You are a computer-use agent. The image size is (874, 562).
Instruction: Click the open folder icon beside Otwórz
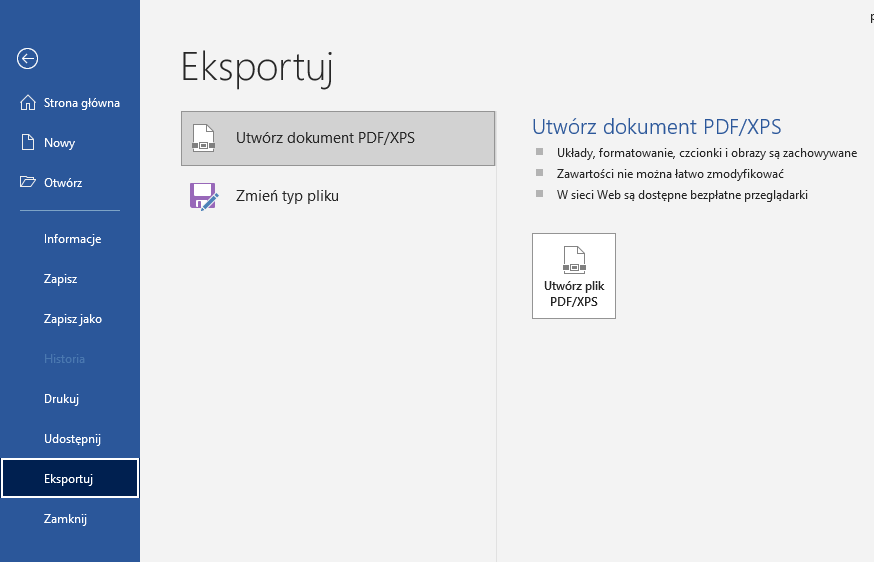(x=28, y=182)
